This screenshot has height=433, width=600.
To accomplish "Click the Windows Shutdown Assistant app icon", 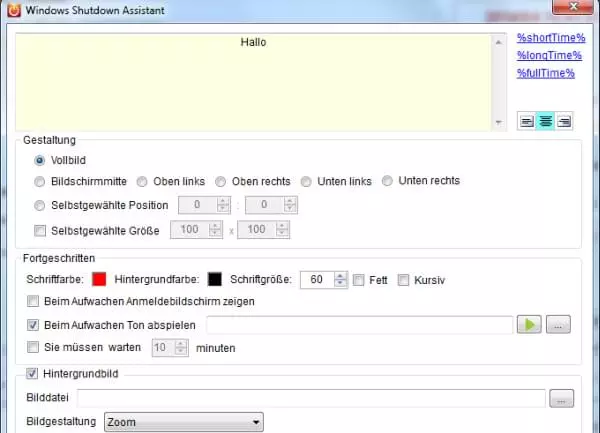I will [x=14, y=10].
